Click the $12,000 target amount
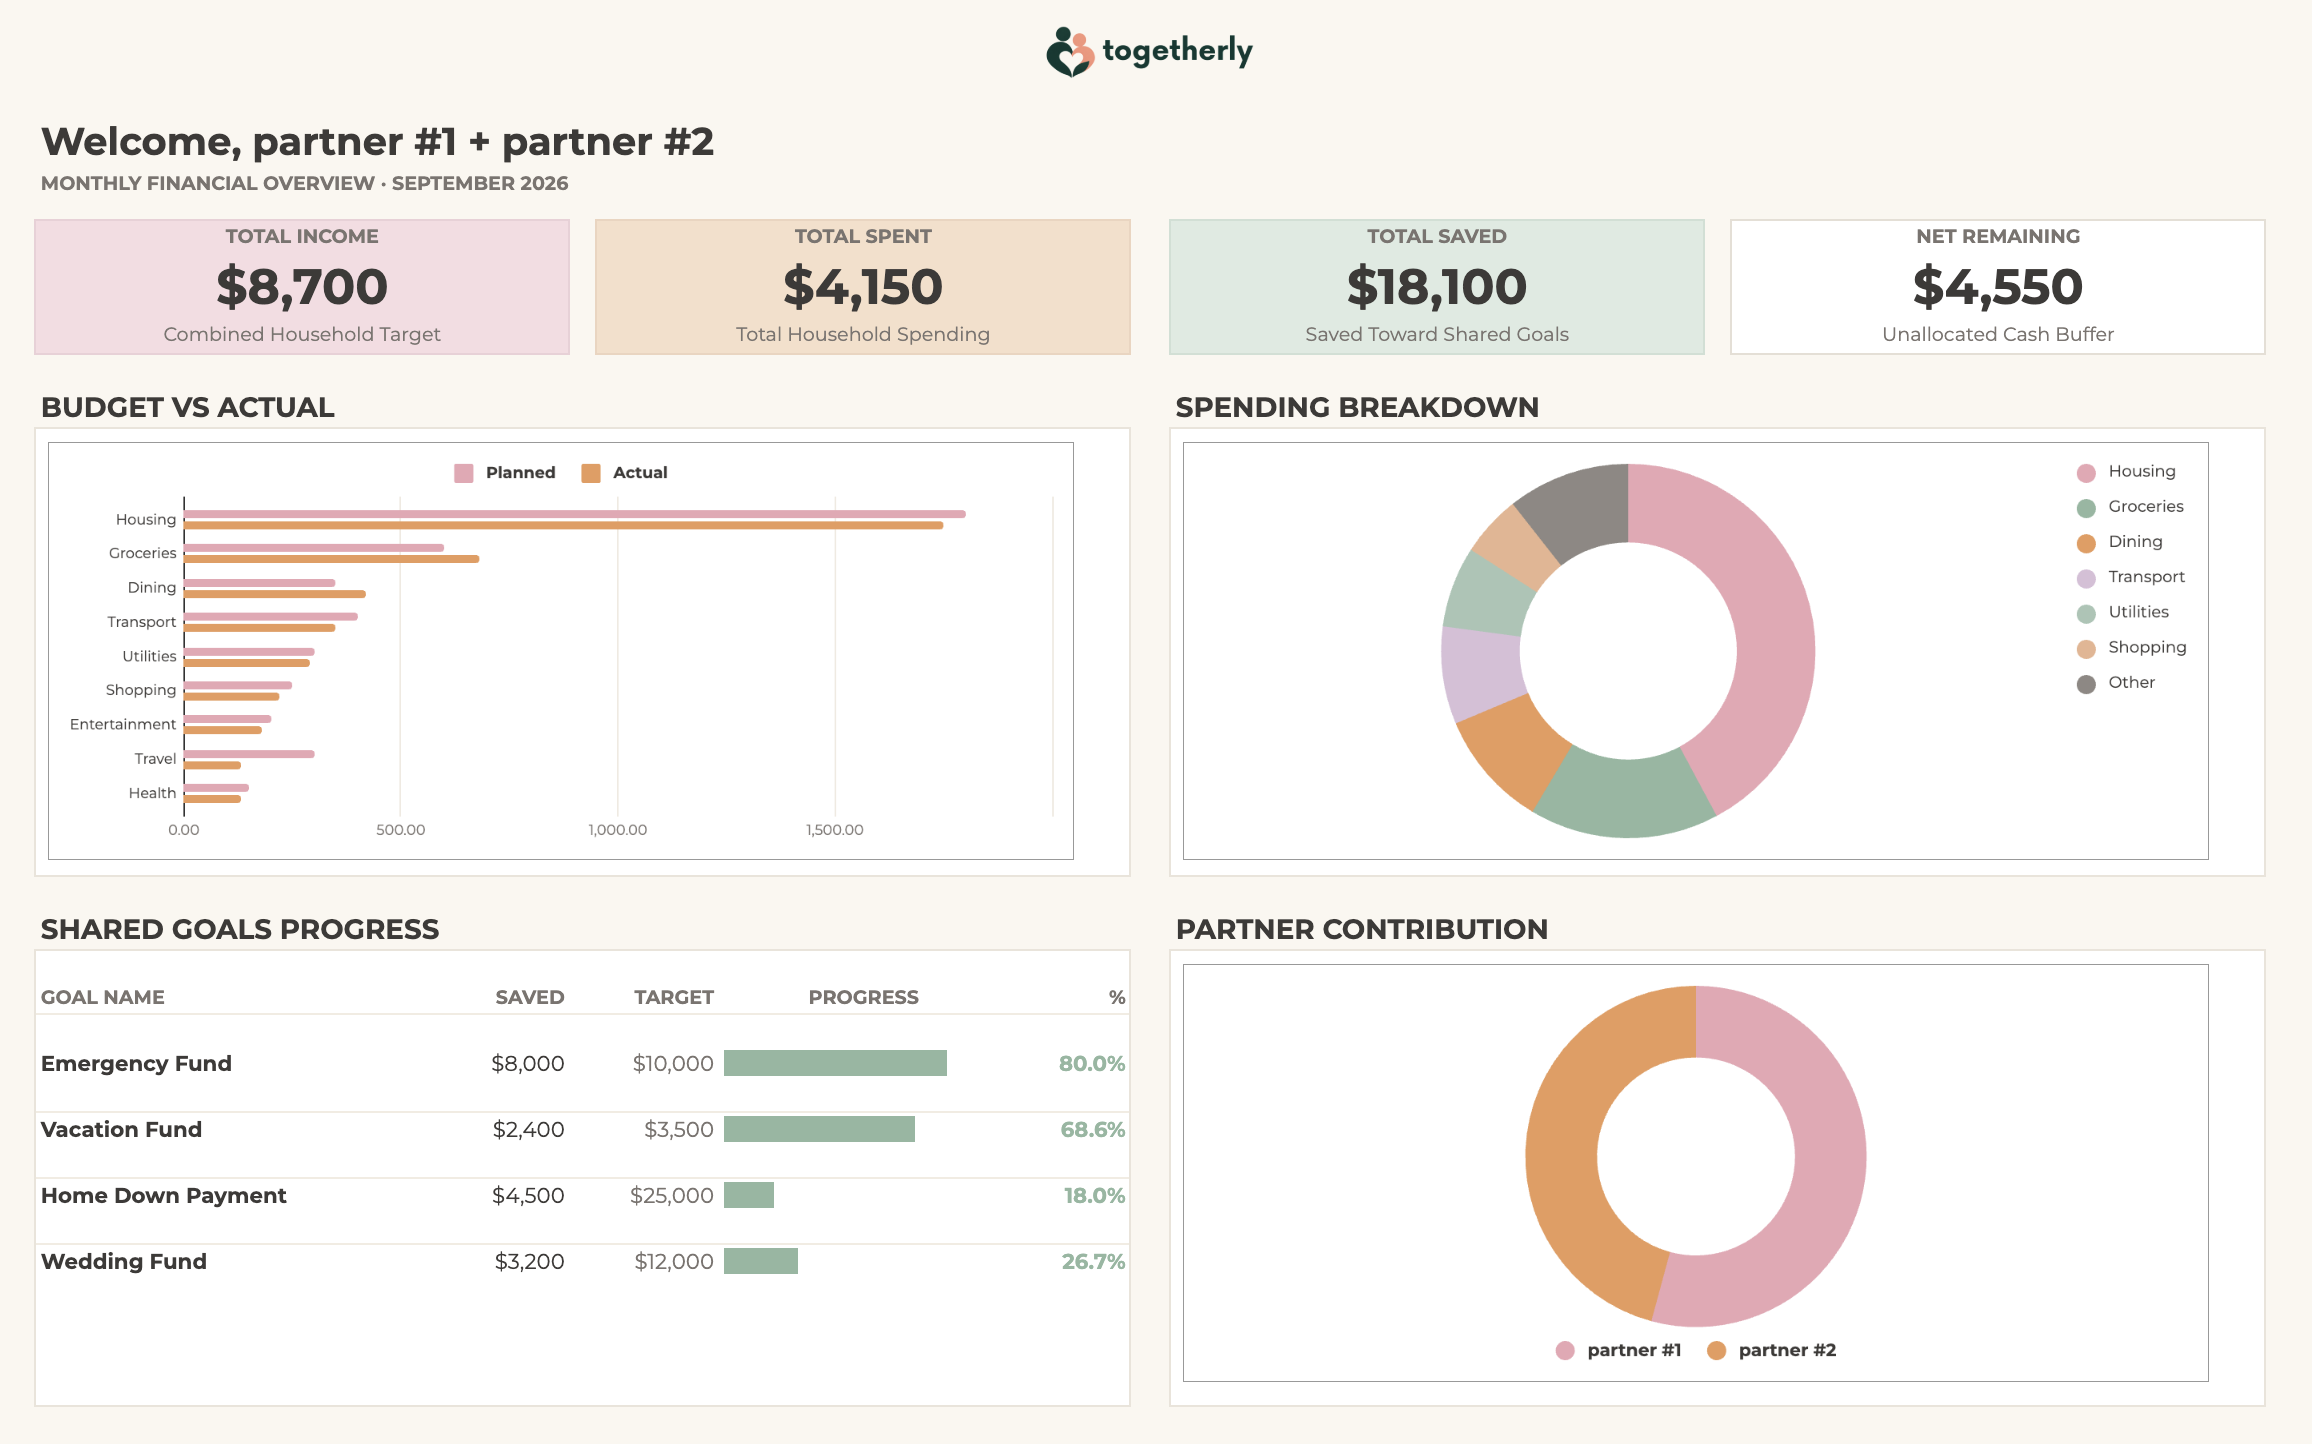The width and height of the screenshot is (2312, 1444). (x=674, y=1261)
